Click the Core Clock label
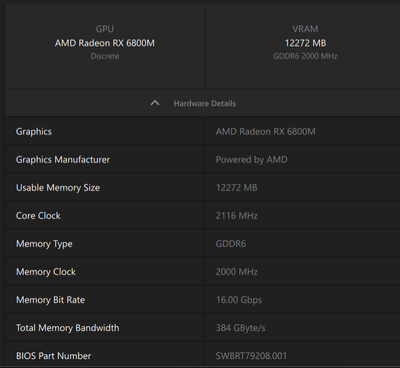Image resolution: width=400 pixels, height=368 pixels. click(x=38, y=216)
